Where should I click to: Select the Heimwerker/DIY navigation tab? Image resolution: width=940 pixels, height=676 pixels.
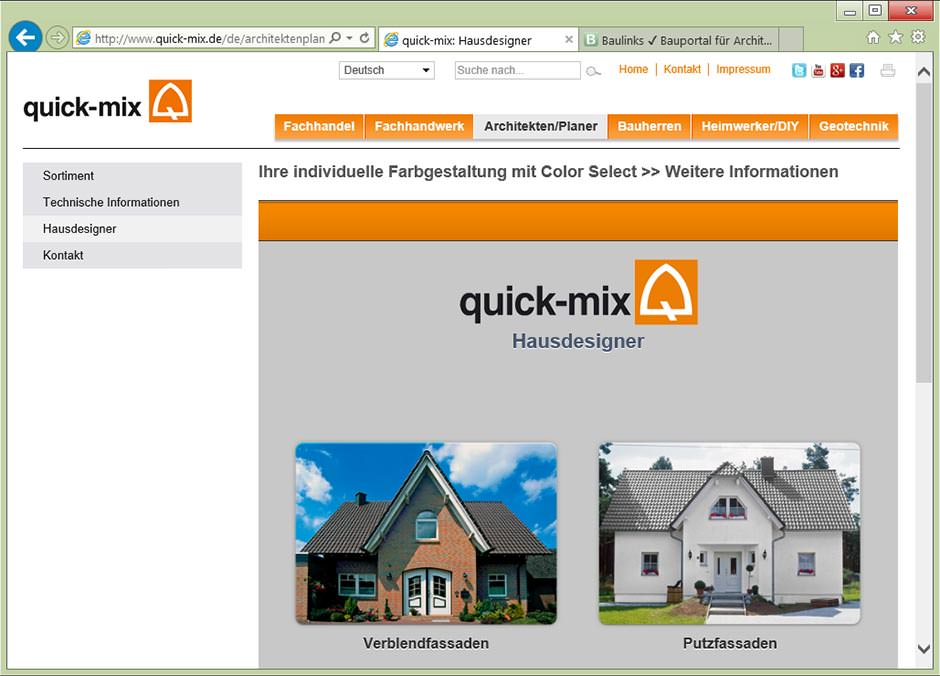750,126
